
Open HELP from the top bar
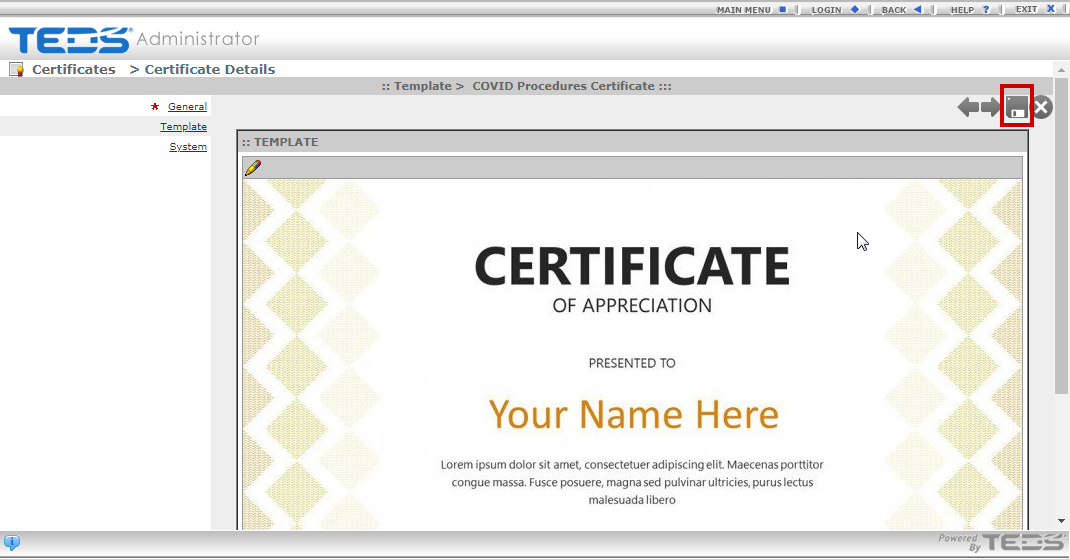point(969,9)
